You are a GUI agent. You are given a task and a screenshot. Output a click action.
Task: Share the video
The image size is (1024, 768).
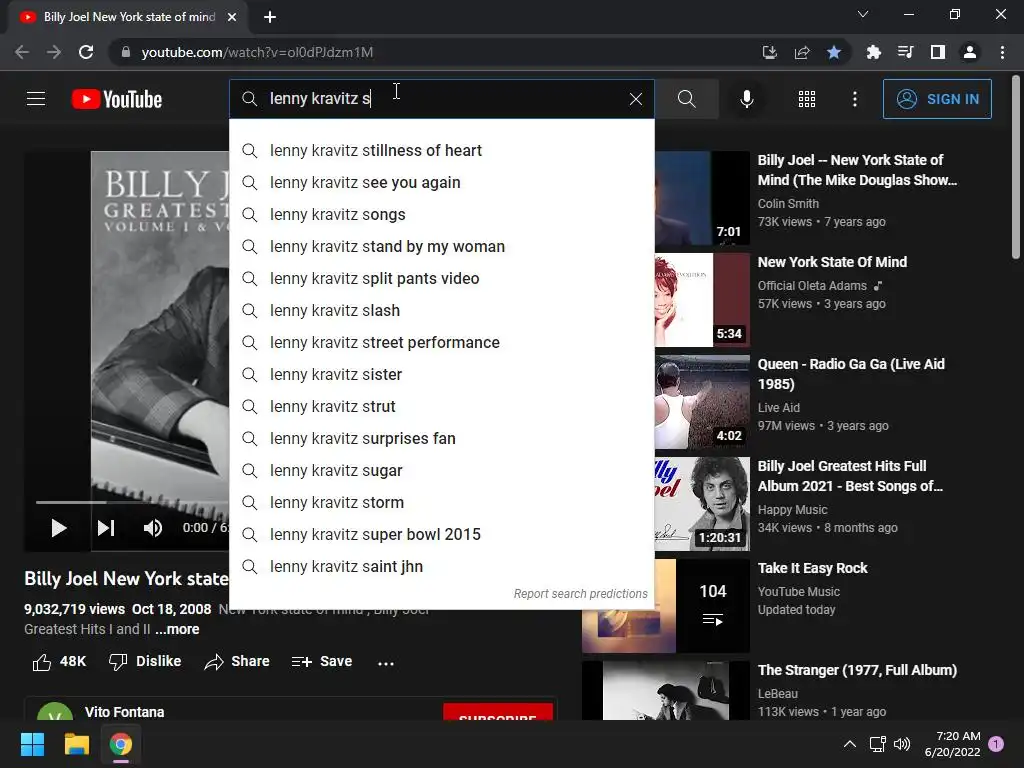pos(236,662)
